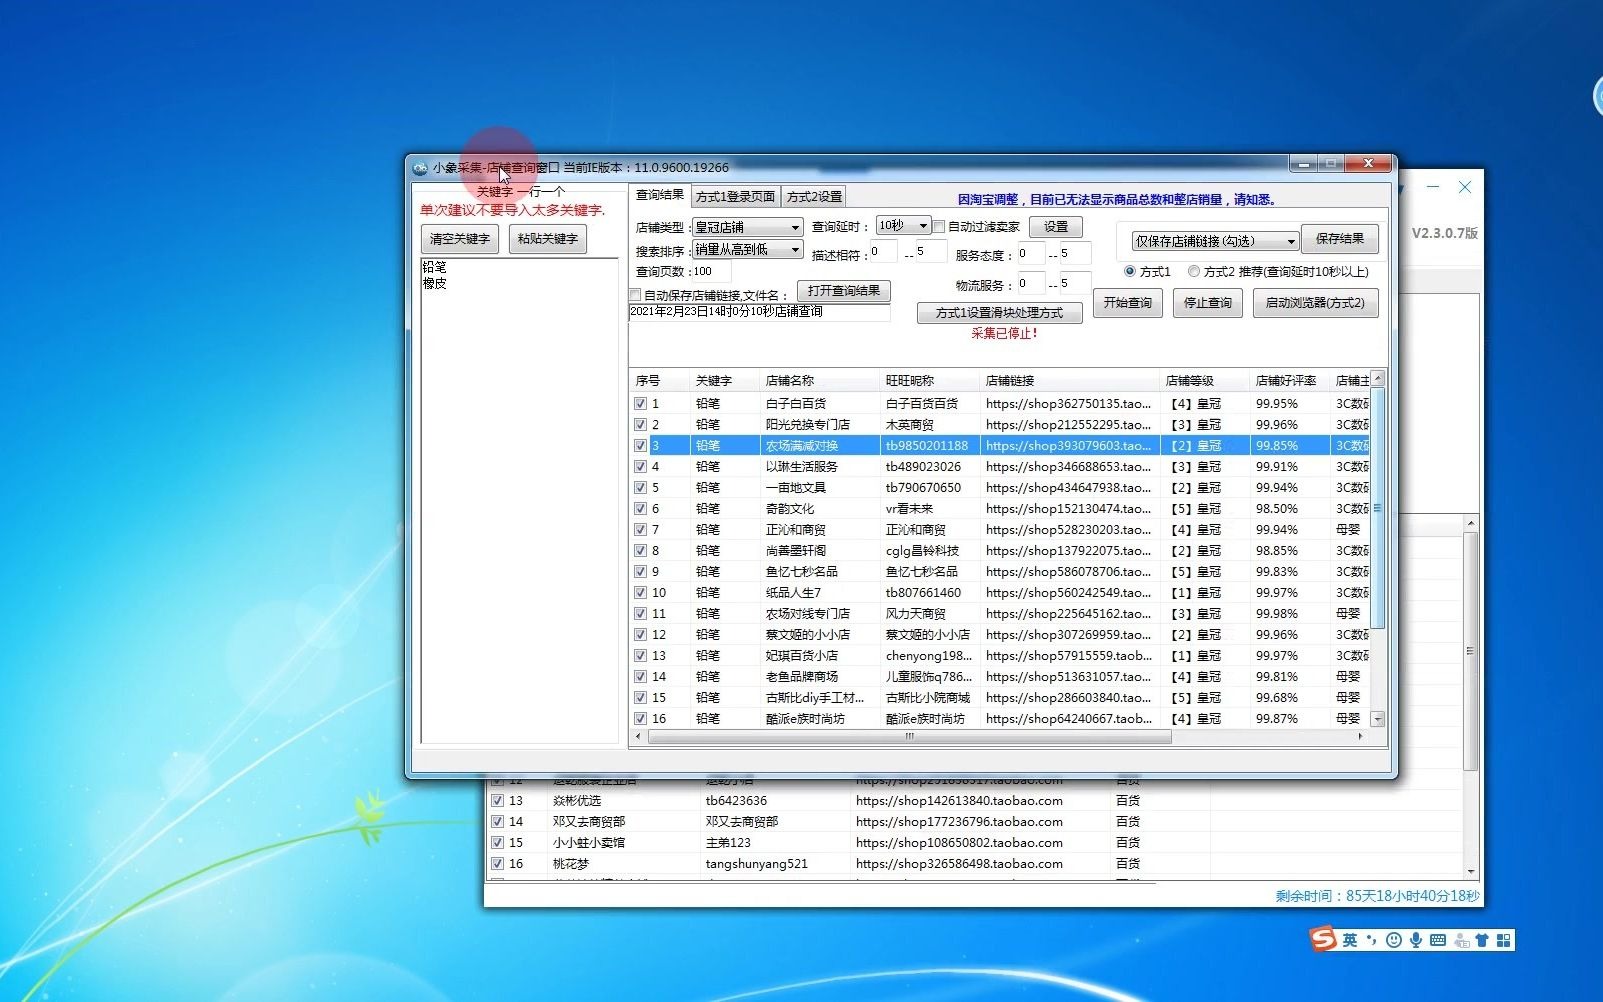Image resolution: width=1603 pixels, height=1002 pixels.
Task: Minimize the background V2.3.0.7 main window
Action: (1433, 187)
